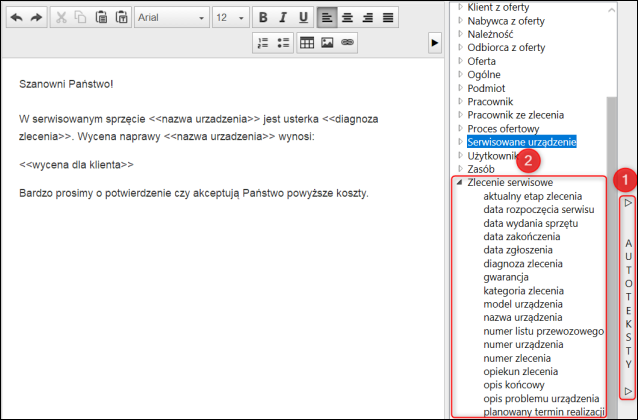
Task: Click the Copy icon
Action: click(x=81, y=18)
